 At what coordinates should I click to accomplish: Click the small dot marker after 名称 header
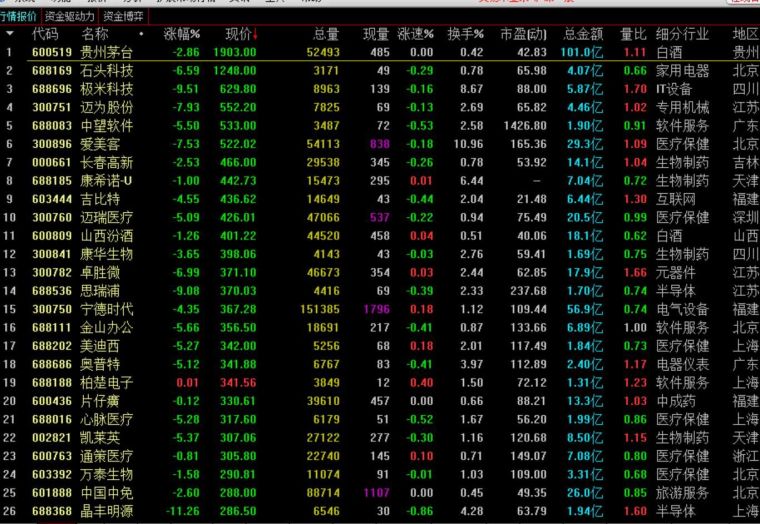[x=141, y=34]
